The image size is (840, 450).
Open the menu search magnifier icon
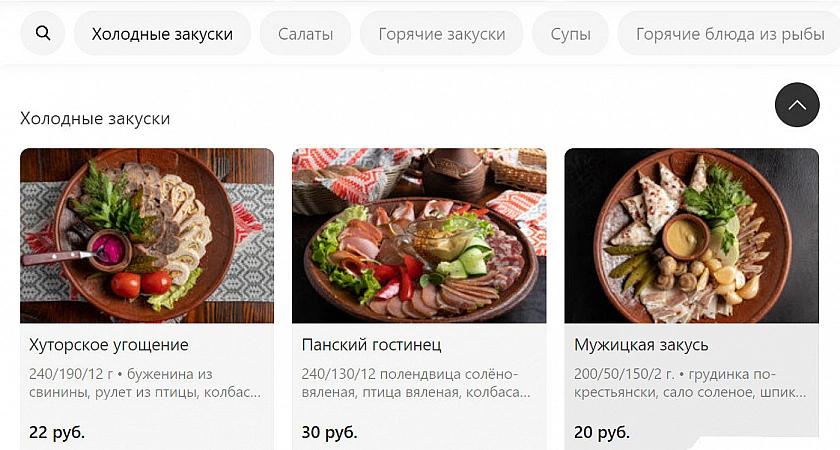(43, 33)
